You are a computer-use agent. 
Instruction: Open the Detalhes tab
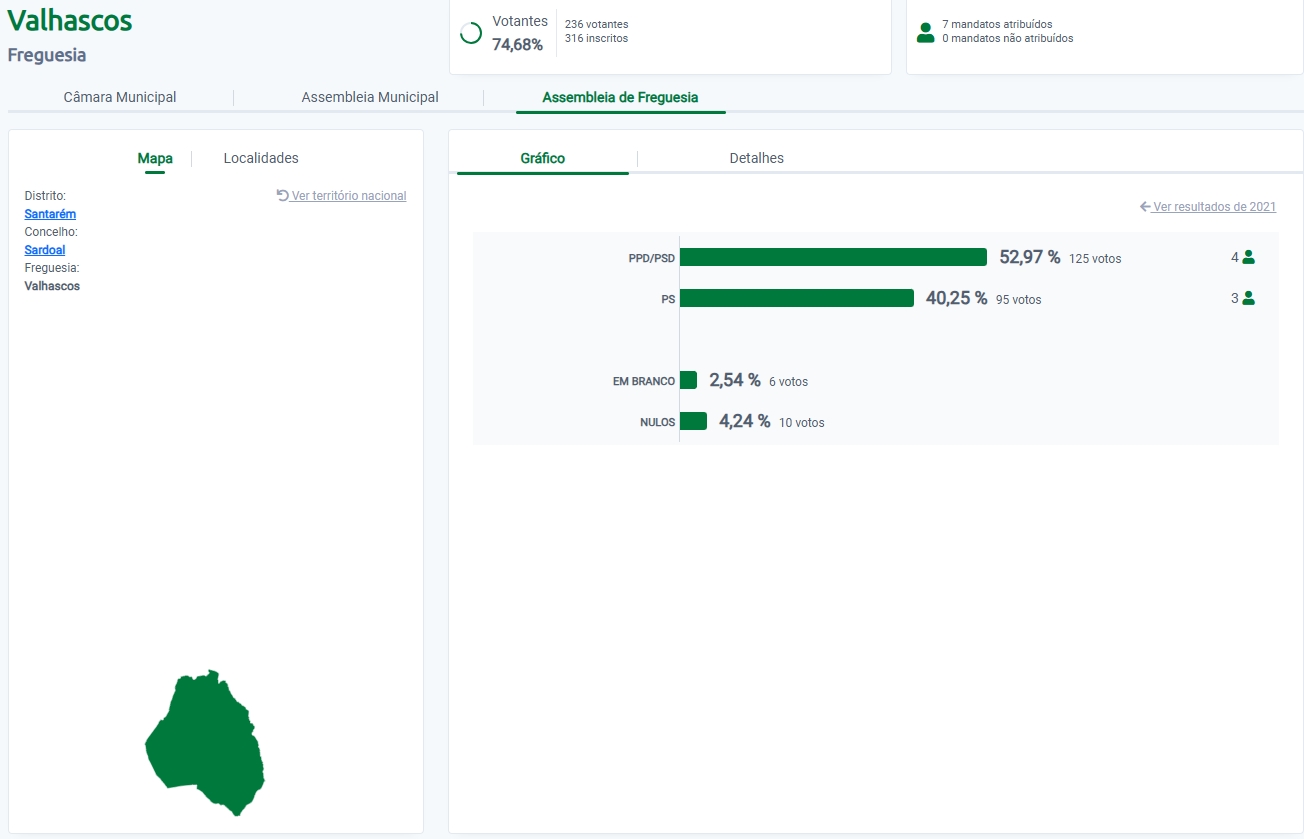tap(756, 158)
